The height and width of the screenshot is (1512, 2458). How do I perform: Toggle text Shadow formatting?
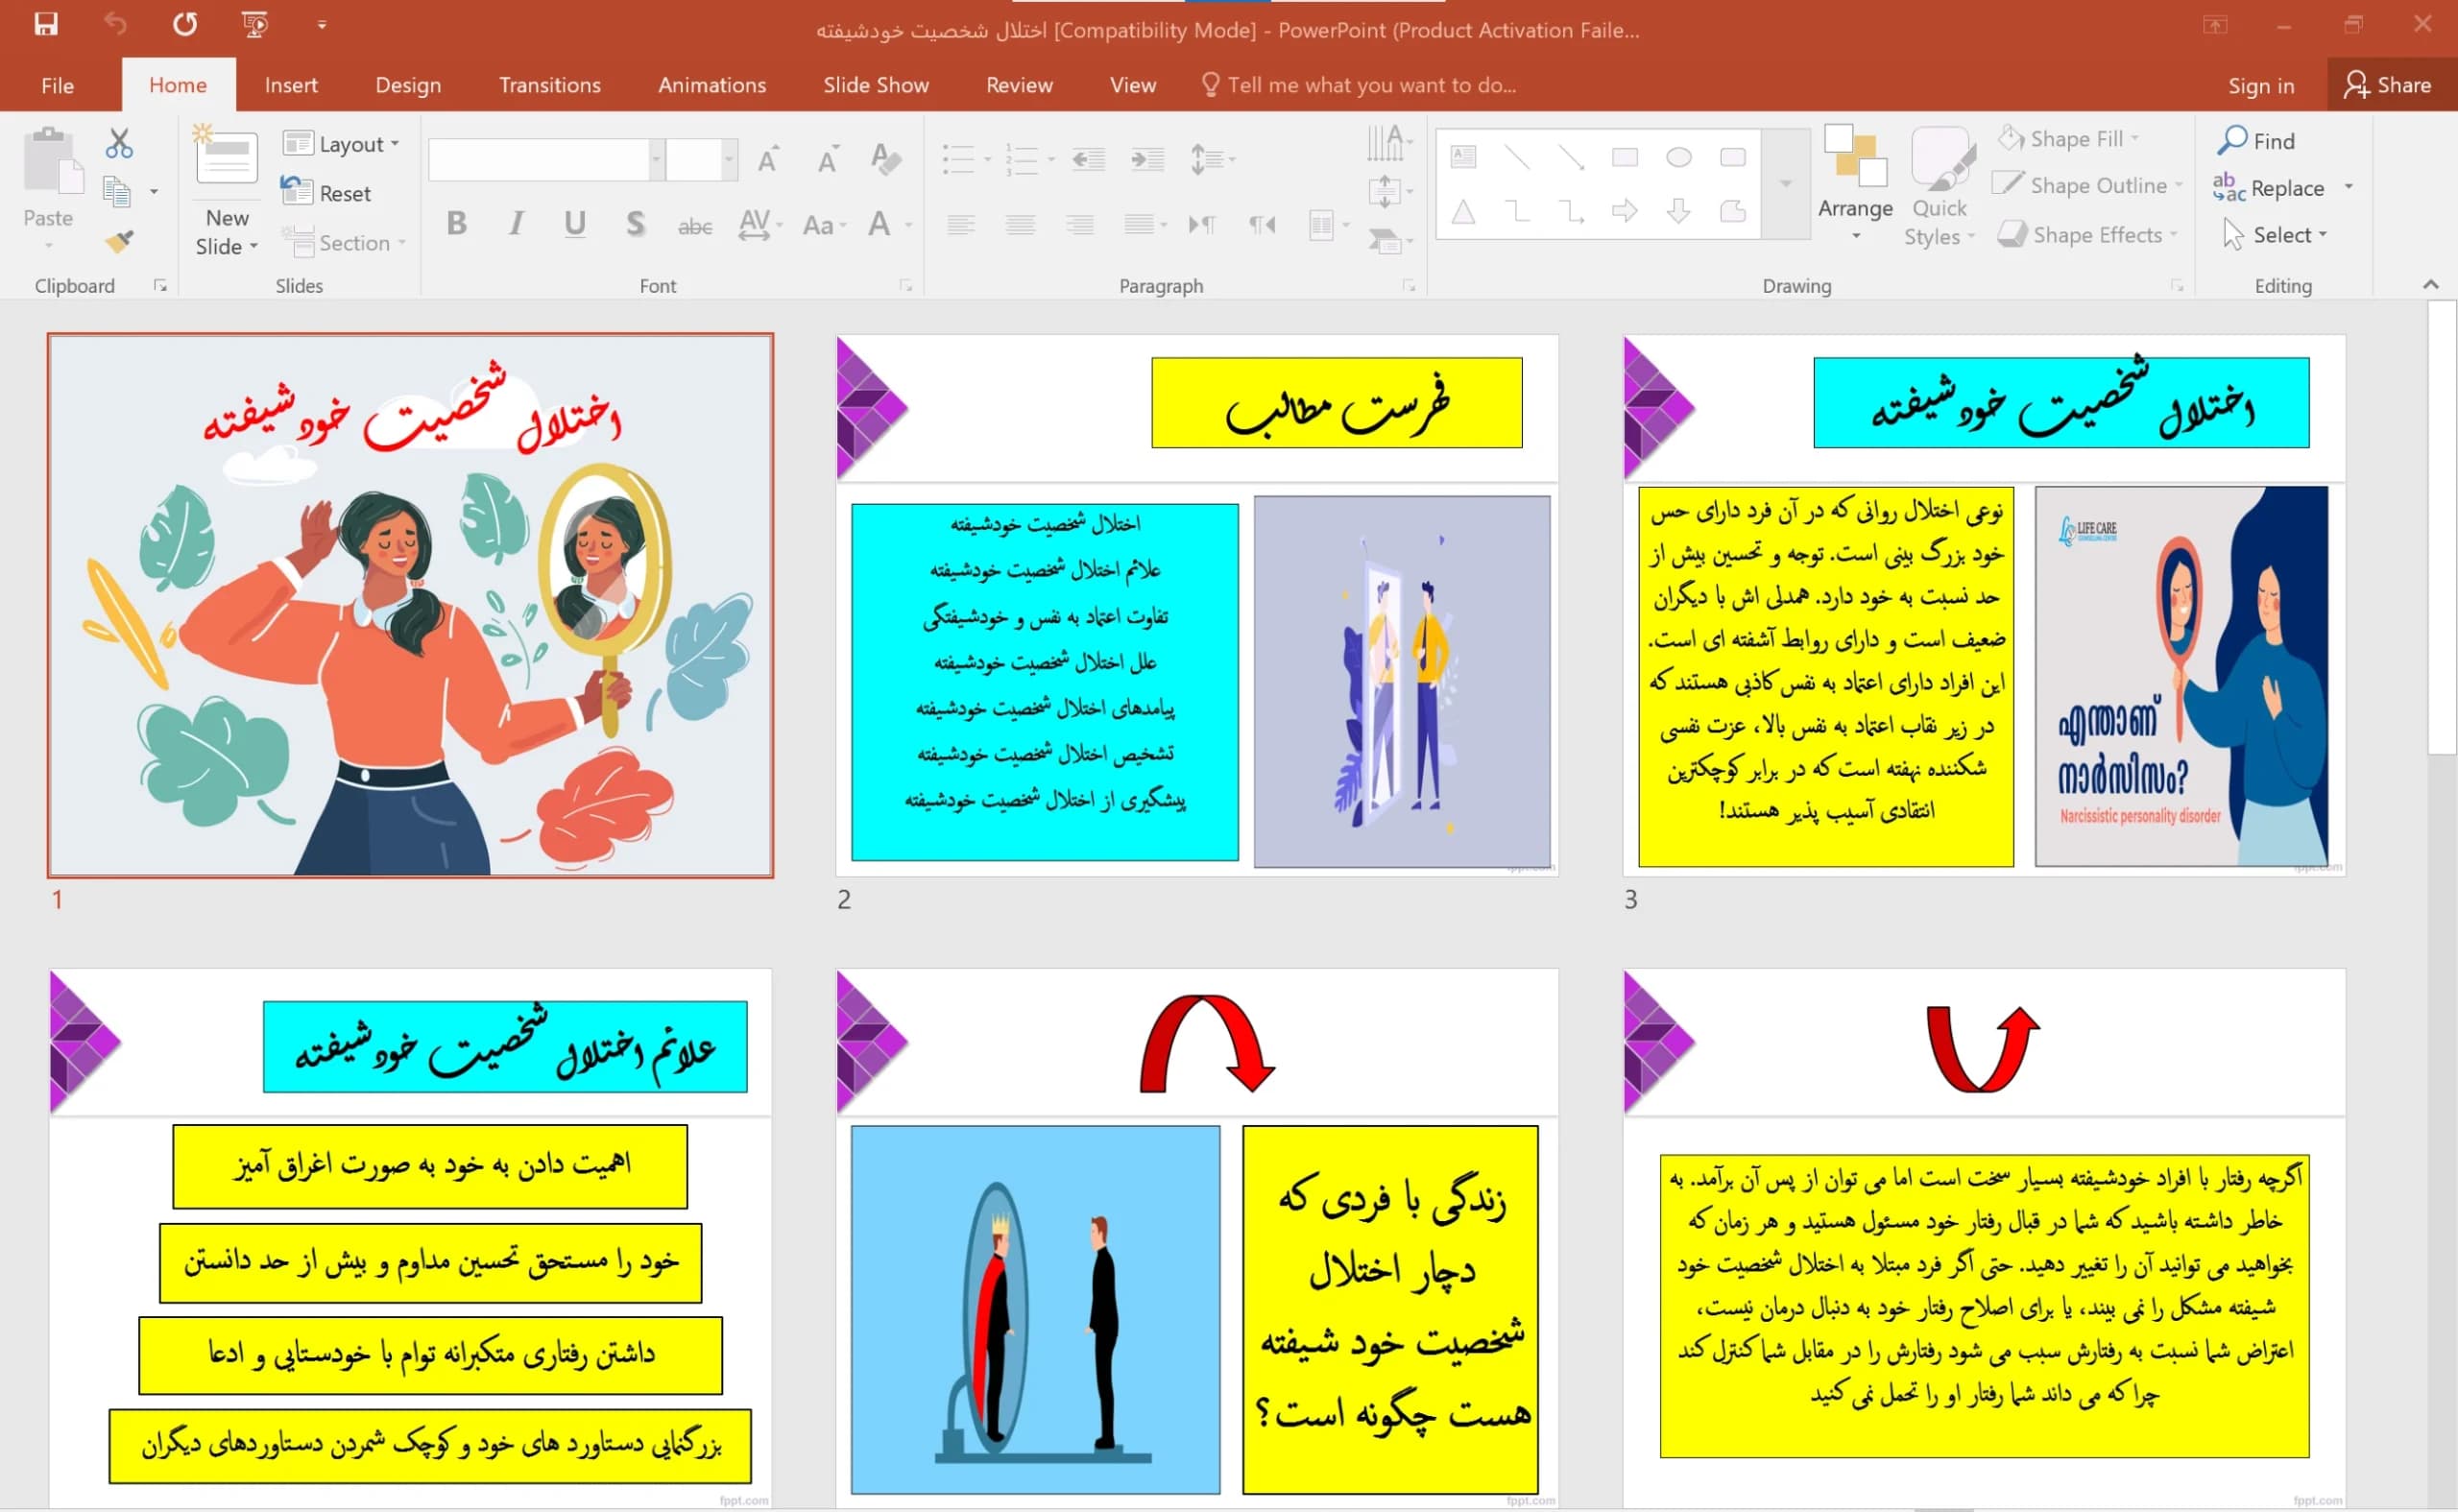point(635,224)
